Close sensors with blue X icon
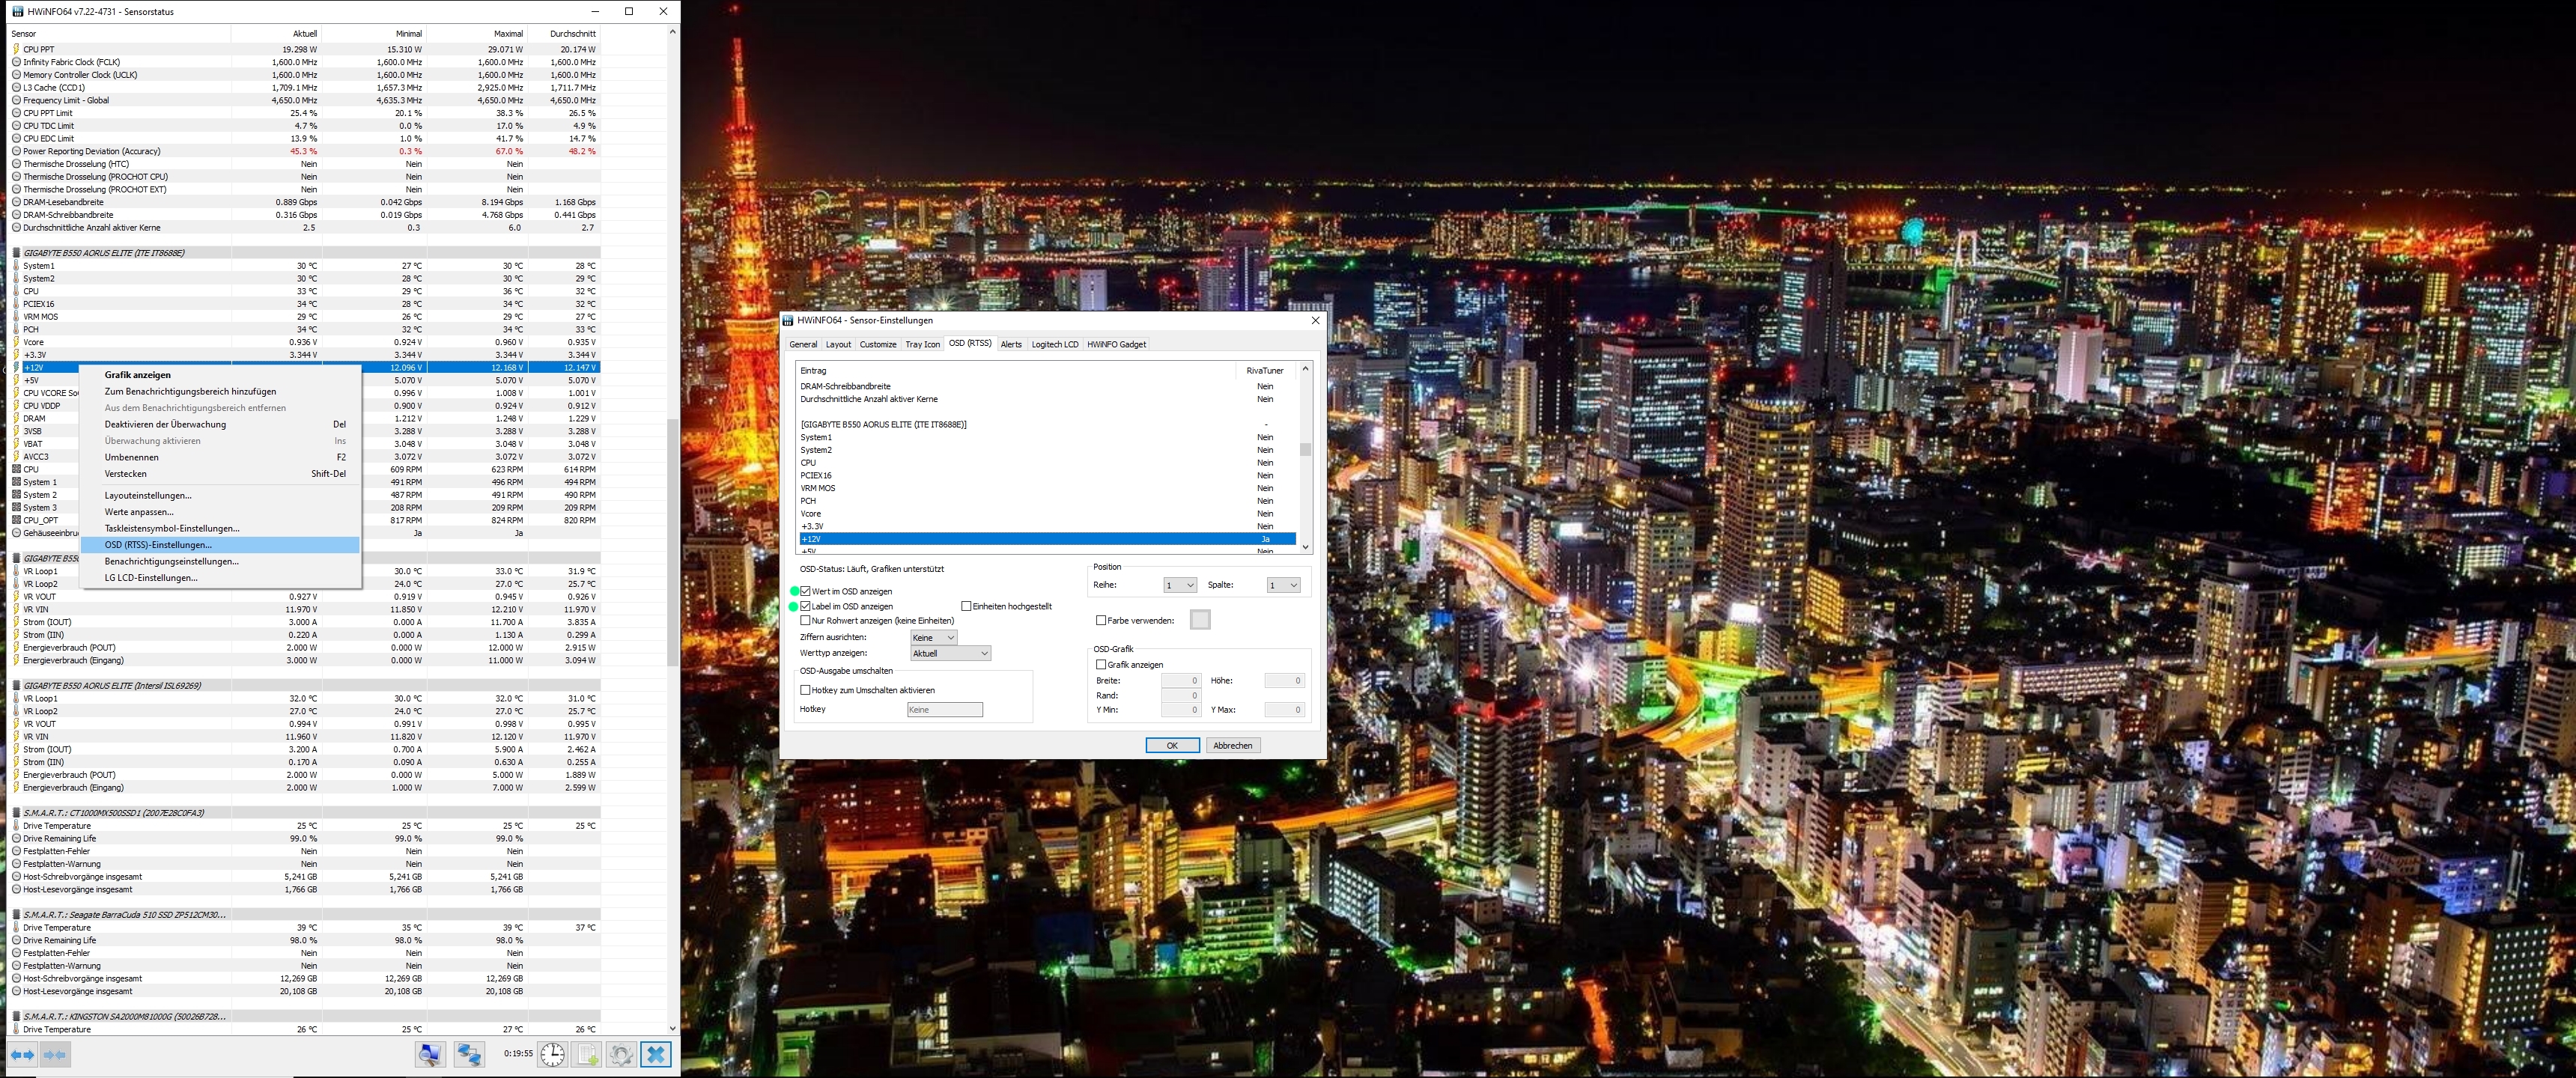 click(x=656, y=1054)
